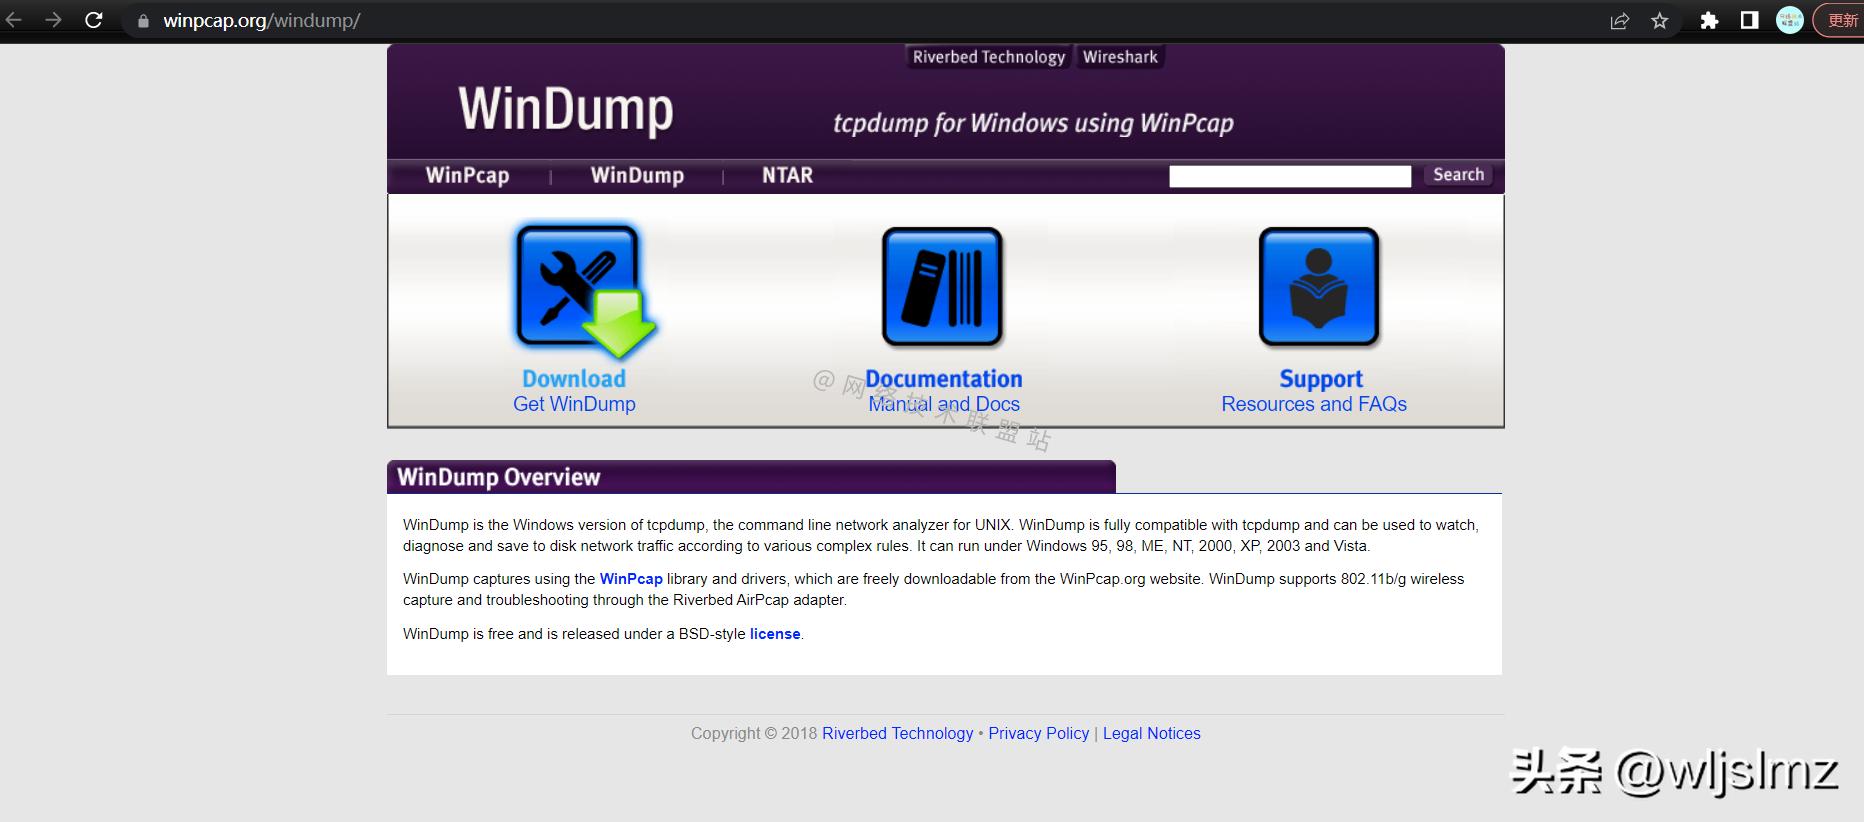Visit the Riverbed Technology footer link
Screen dimensions: 1864x822
897,733
